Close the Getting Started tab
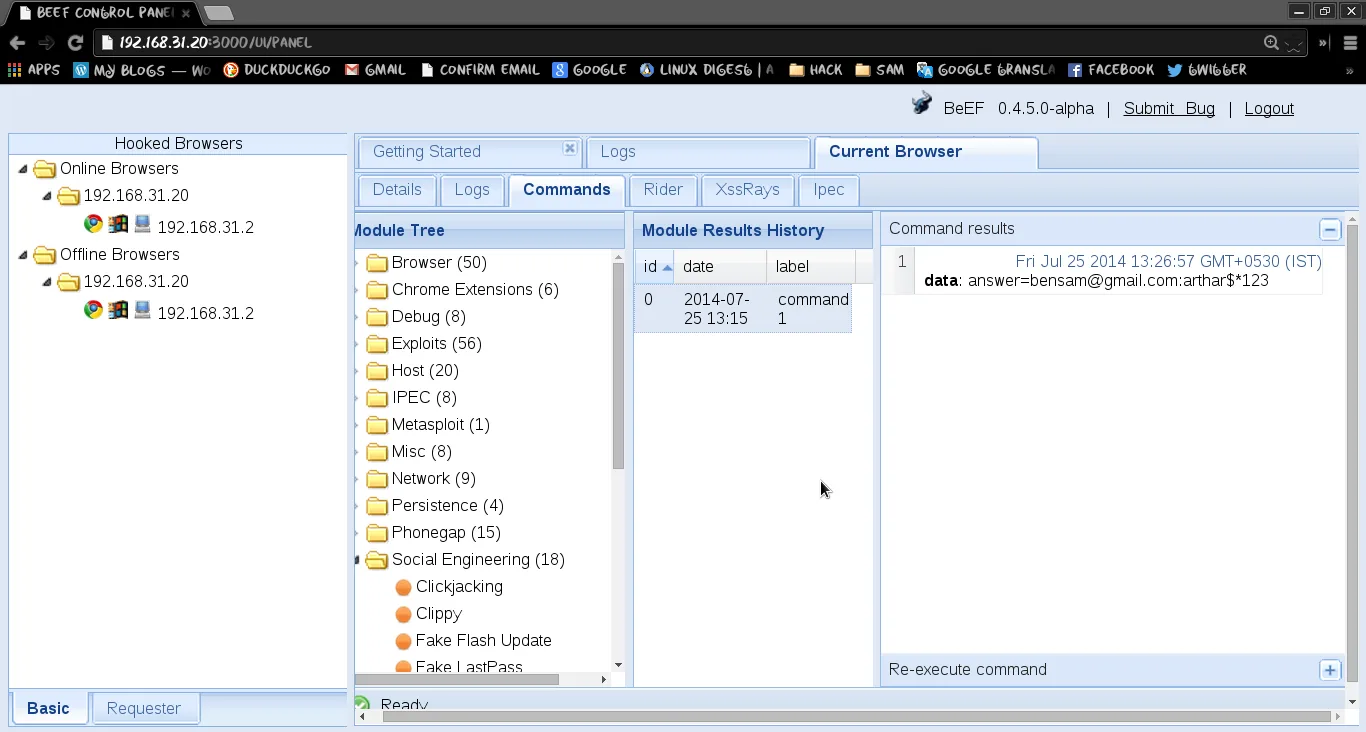 tap(570, 148)
